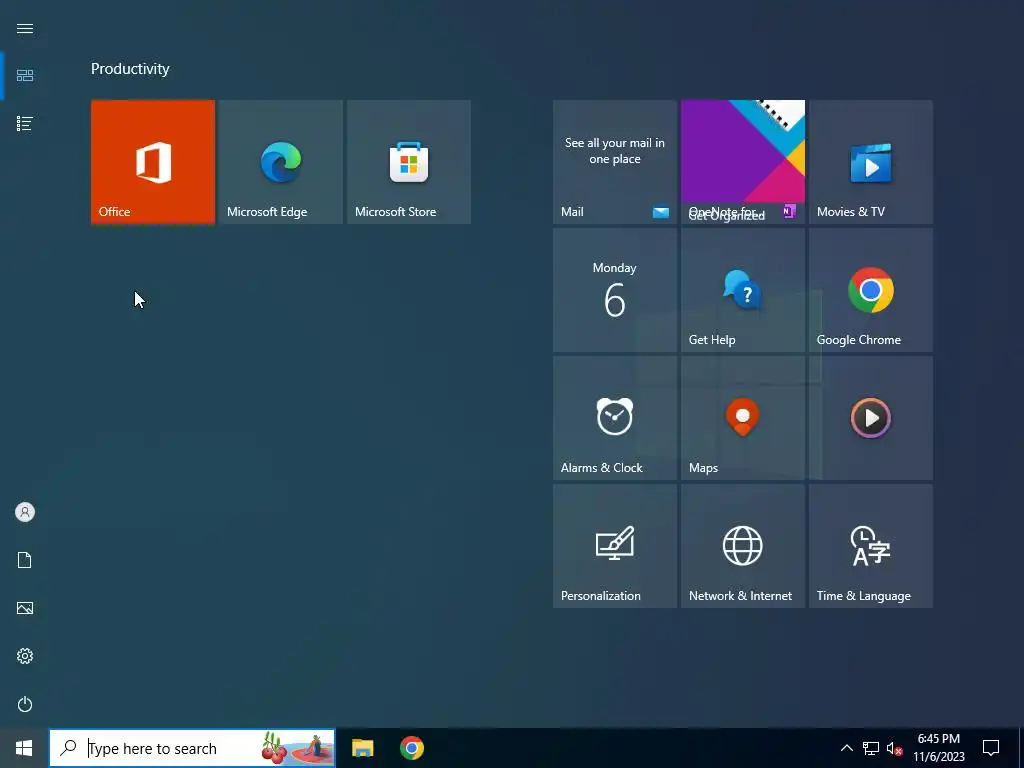Open the Mail tile
This screenshot has width=1024, height=768.
615,162
